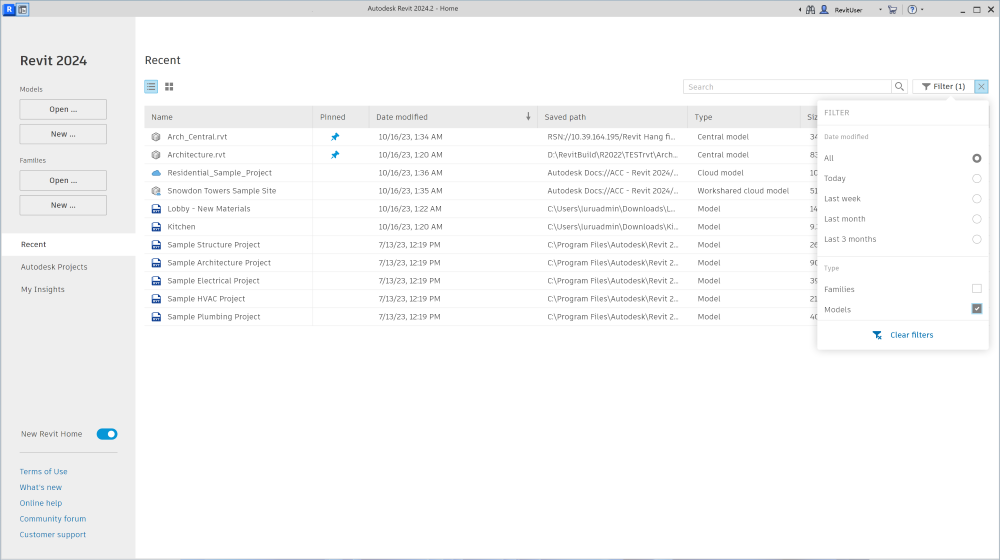This screenshot has height=560, width=1000.
Task: Toggle the Filter (1) button
Action: click(943, 87)
